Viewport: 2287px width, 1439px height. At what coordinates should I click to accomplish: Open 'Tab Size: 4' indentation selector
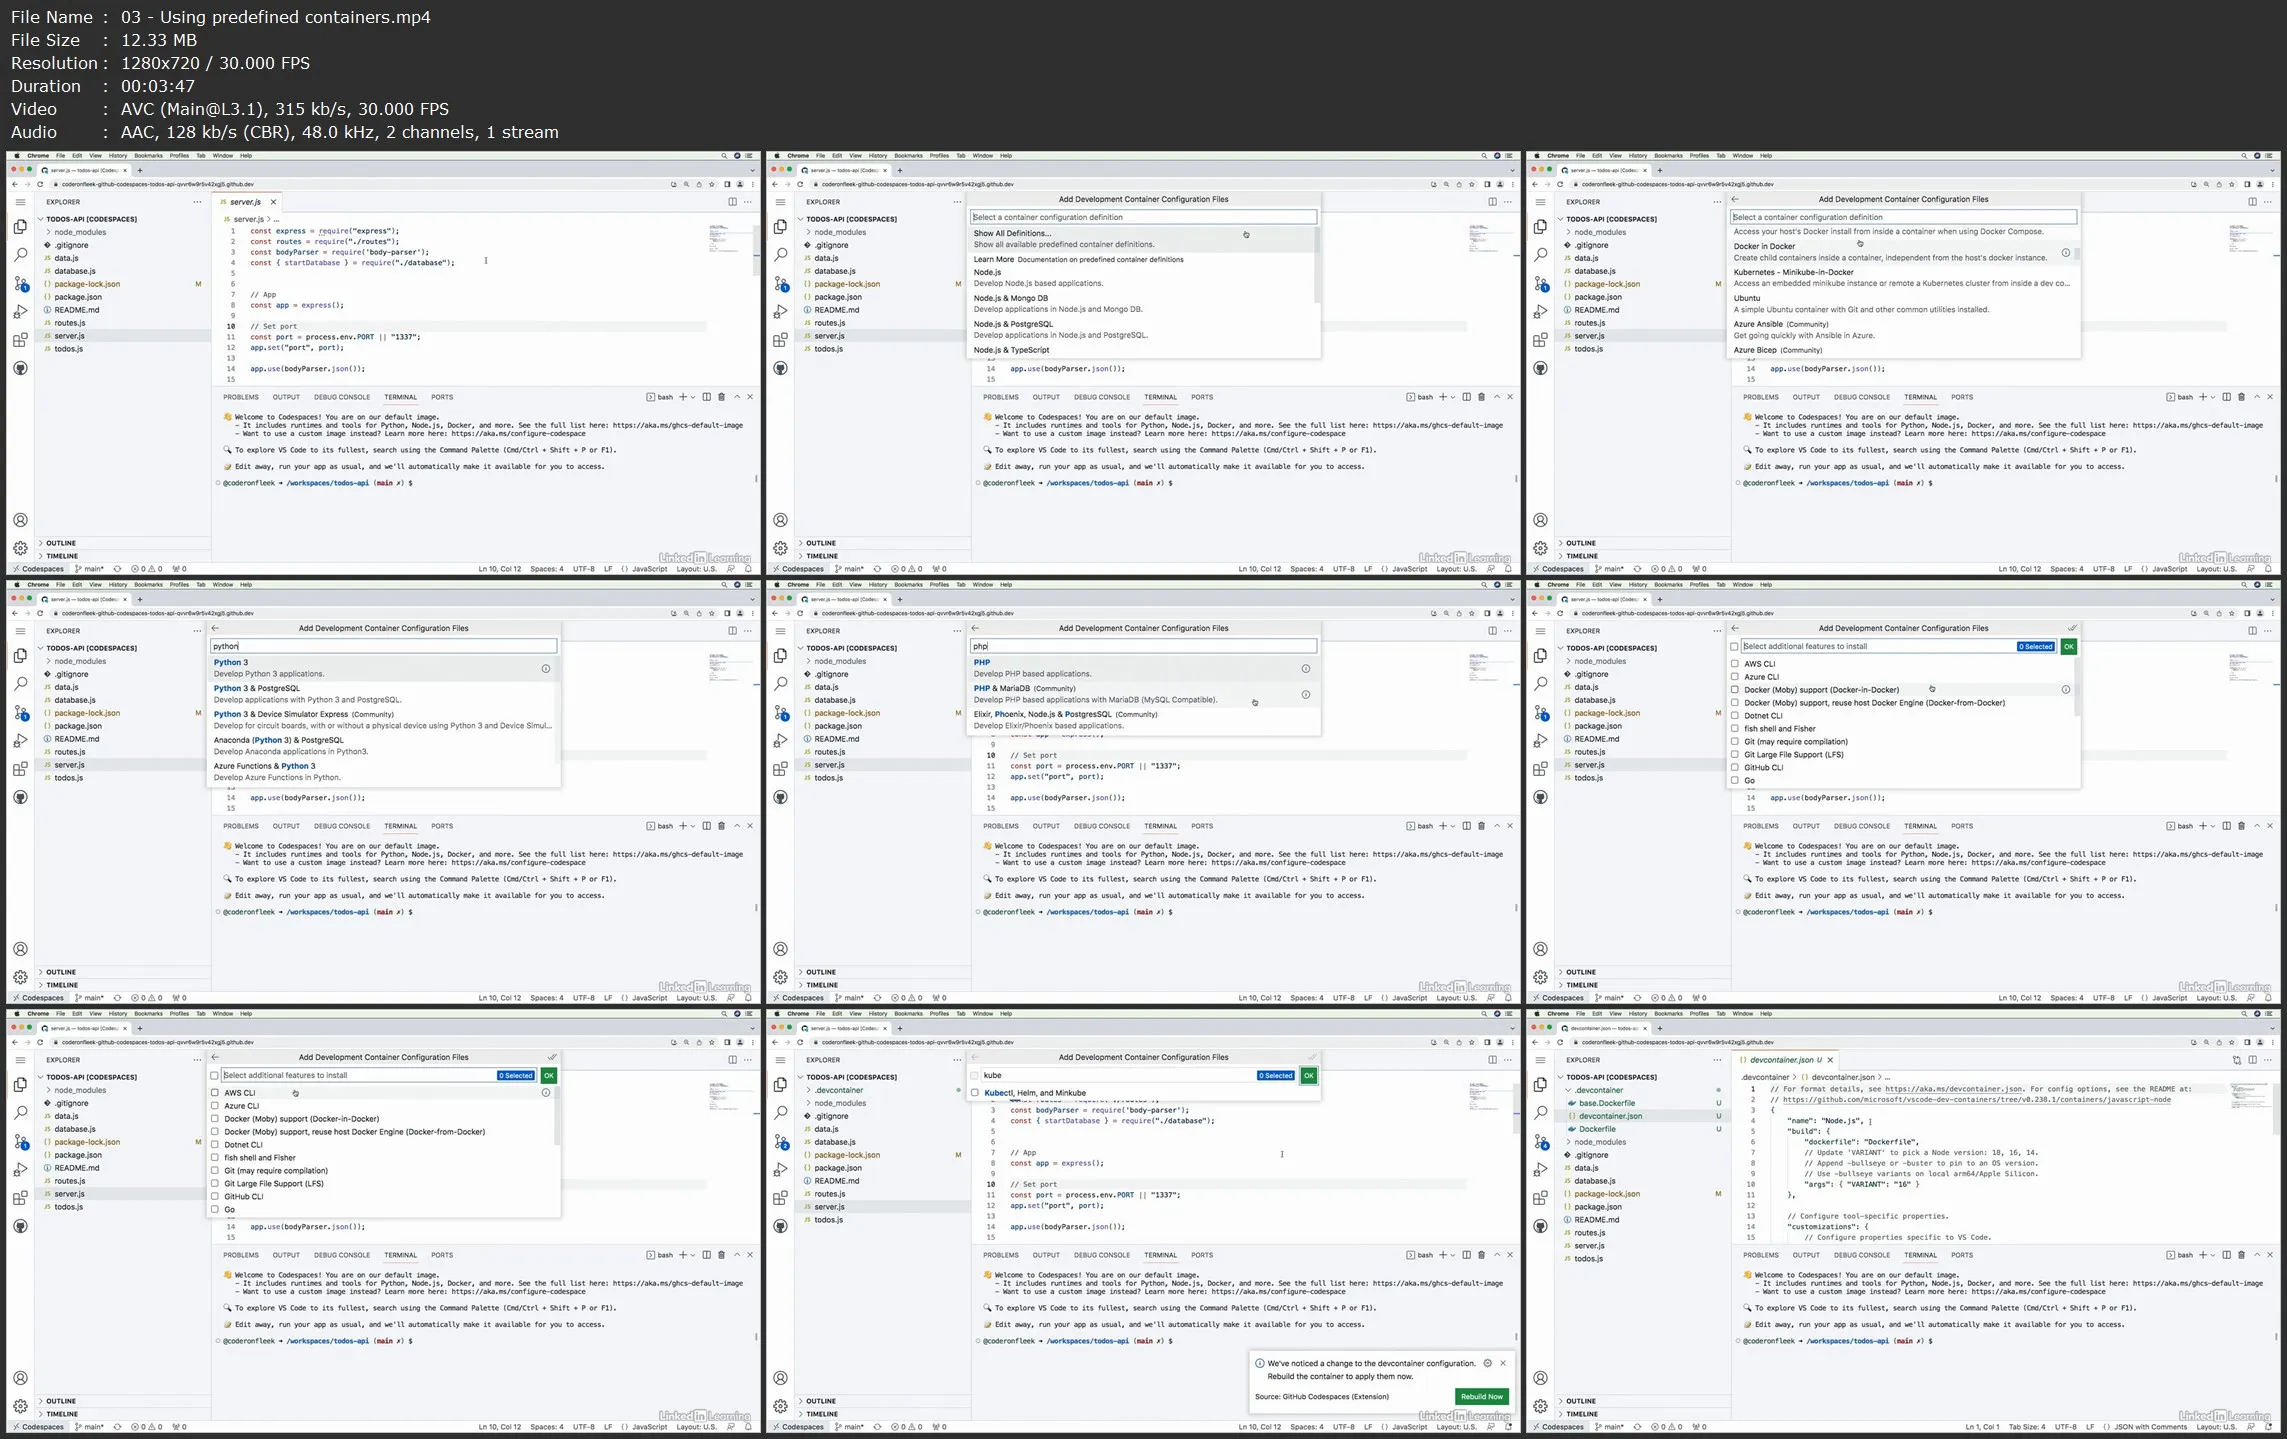(x=2026, y=1427)
